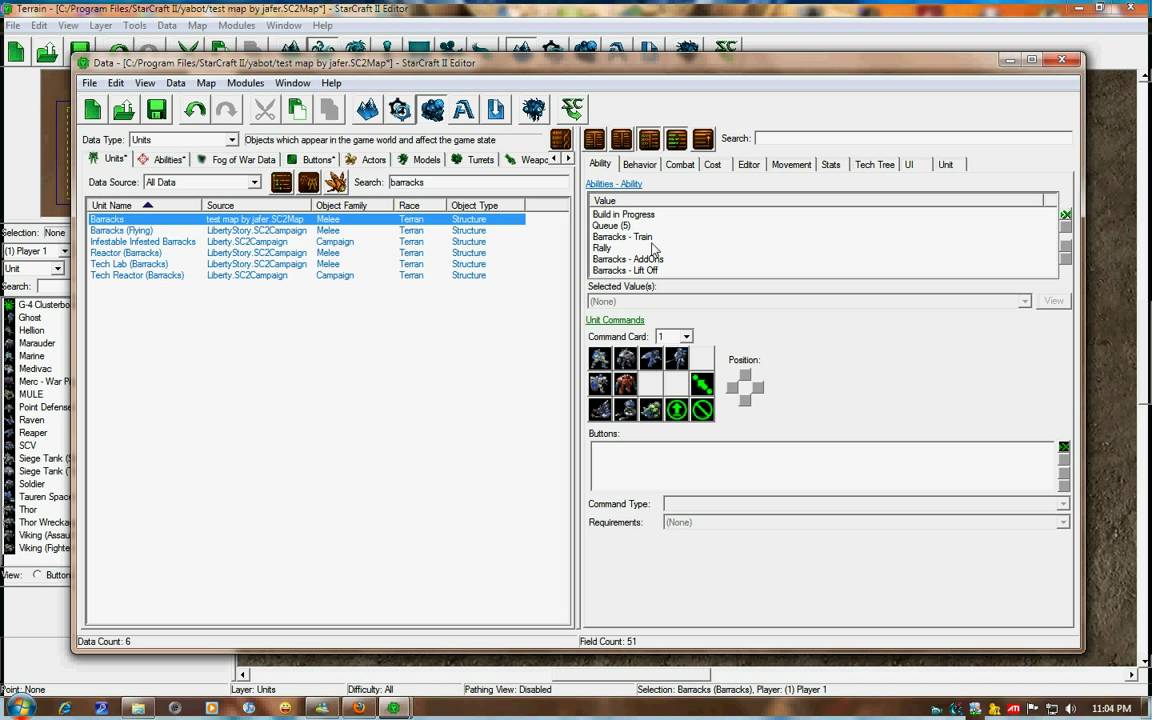
Task: Switch to the Combat tab
Action: [680, 165]
